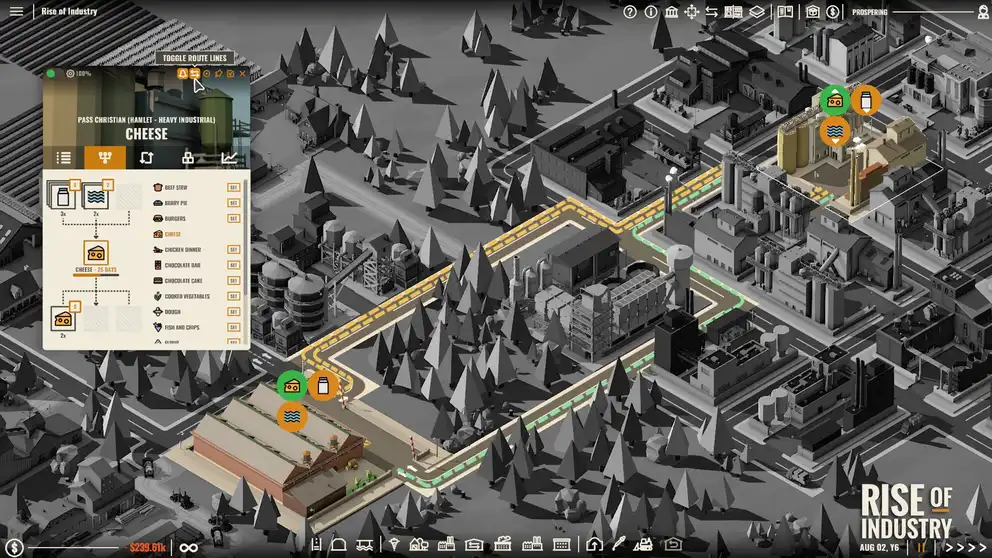Click the orange water icon over the warehouse

point(292,416)
